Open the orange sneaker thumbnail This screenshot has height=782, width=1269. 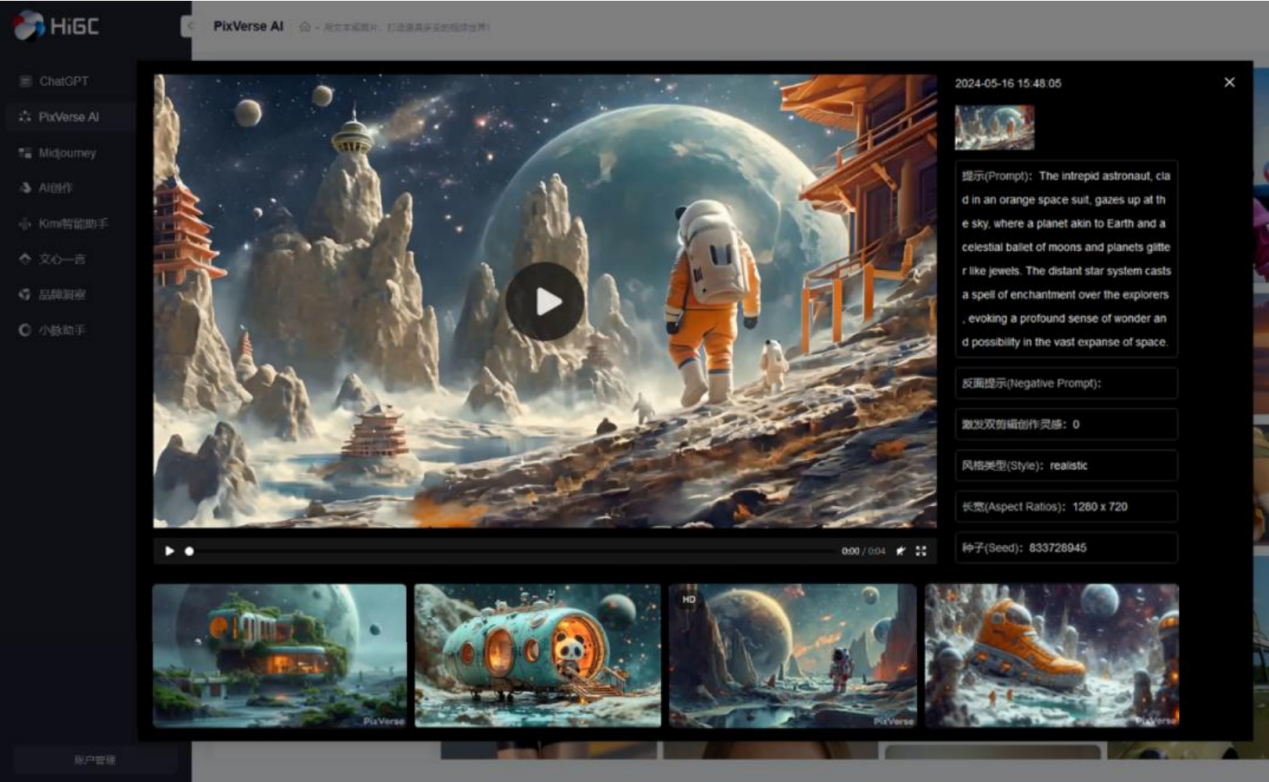(1051, 655)
